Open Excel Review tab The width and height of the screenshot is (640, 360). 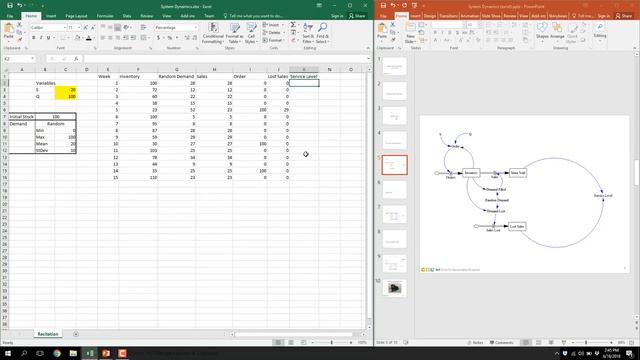pyautogui.click(x=147, y=16)
